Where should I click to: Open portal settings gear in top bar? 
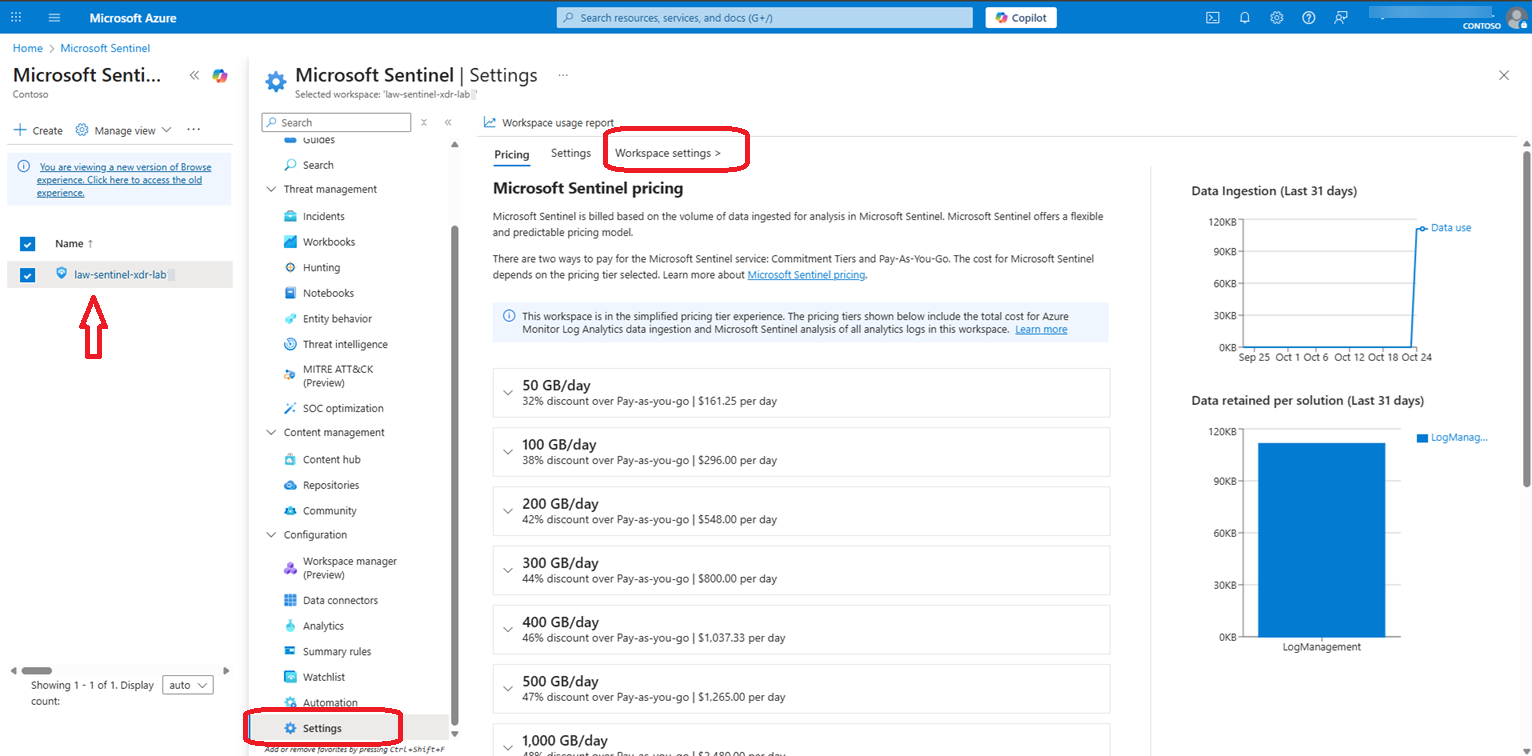(1277, 18)
